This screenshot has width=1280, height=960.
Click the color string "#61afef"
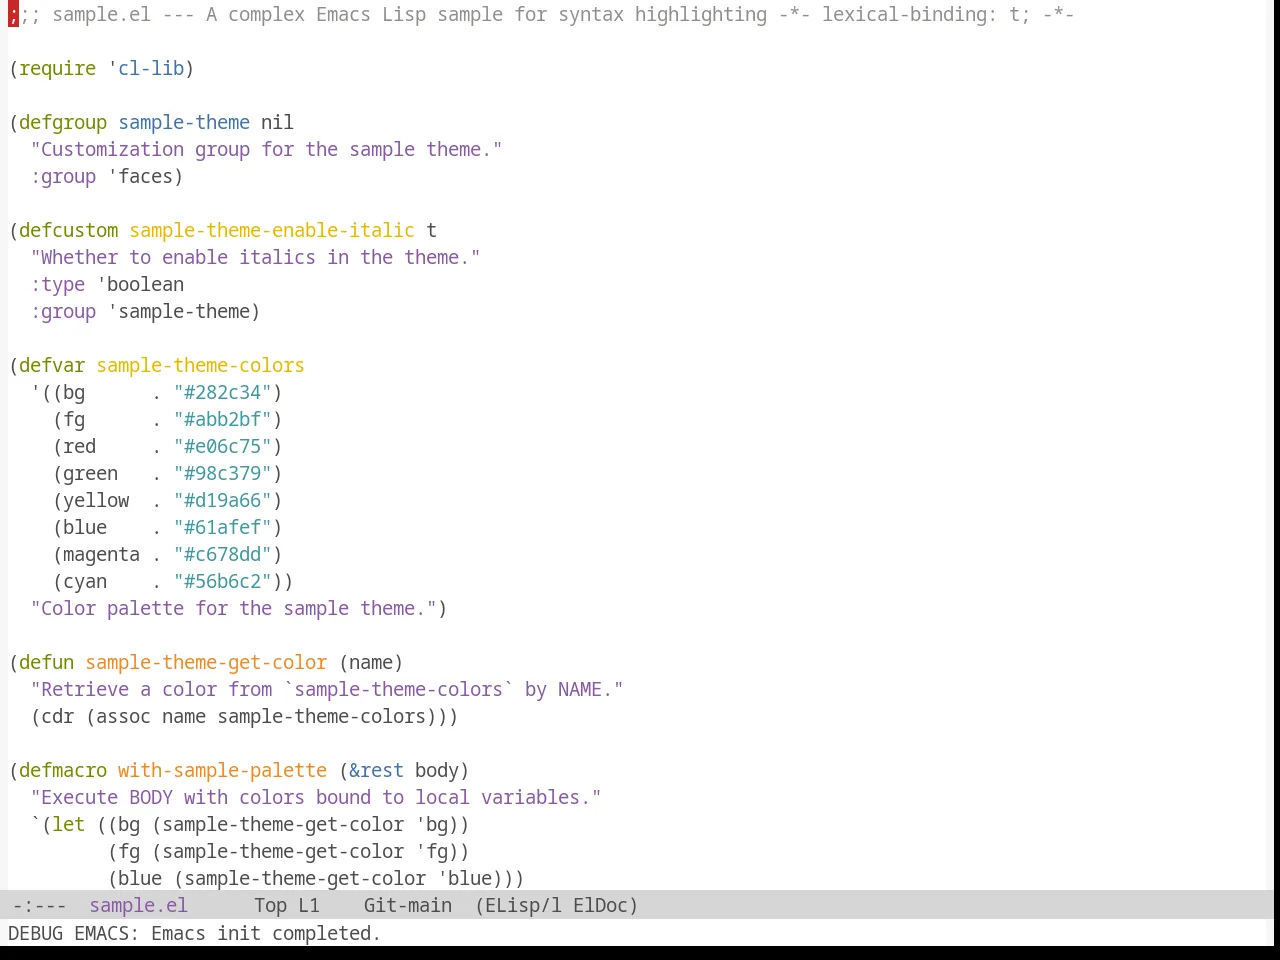click(222, 527)
